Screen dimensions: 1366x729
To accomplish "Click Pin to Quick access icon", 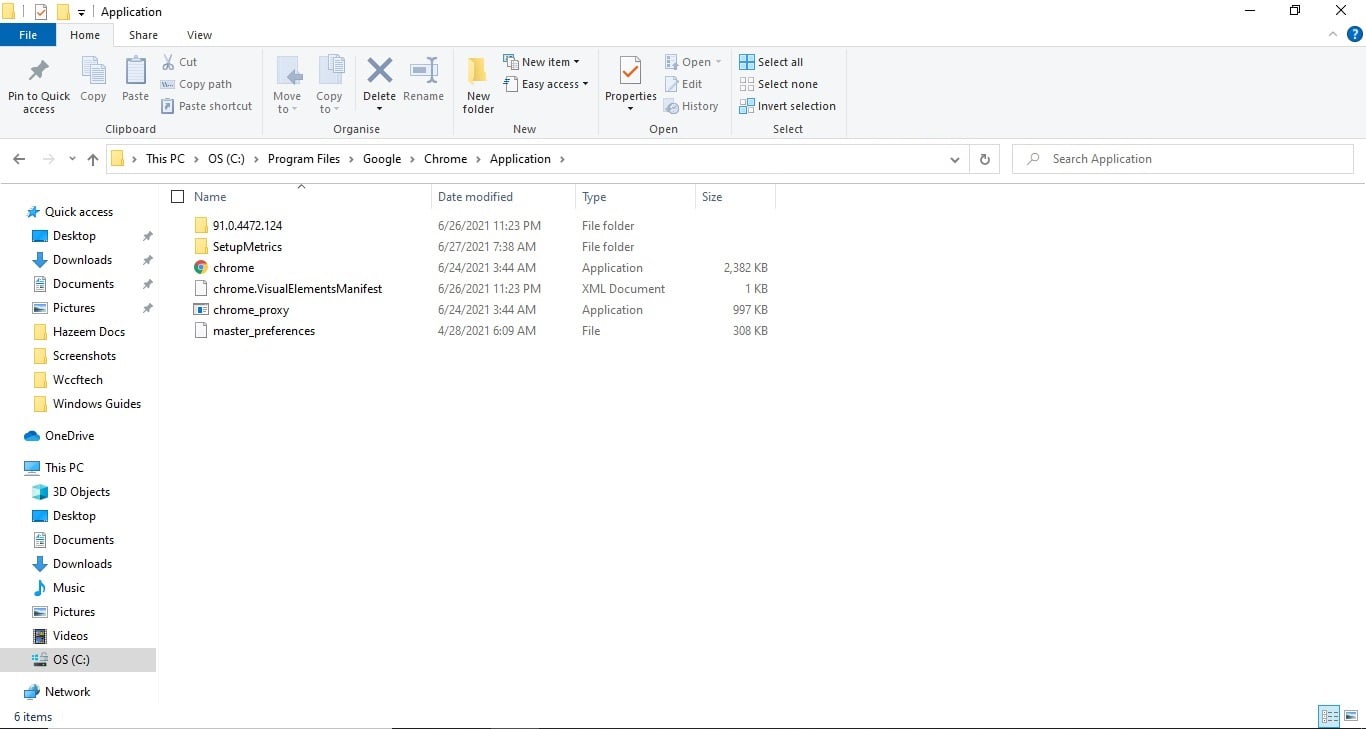I will (x=39, y=72).
